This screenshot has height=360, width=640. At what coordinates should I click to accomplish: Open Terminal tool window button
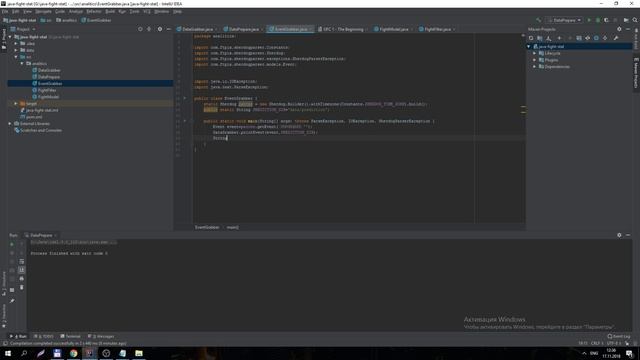[x=71, y=336]
